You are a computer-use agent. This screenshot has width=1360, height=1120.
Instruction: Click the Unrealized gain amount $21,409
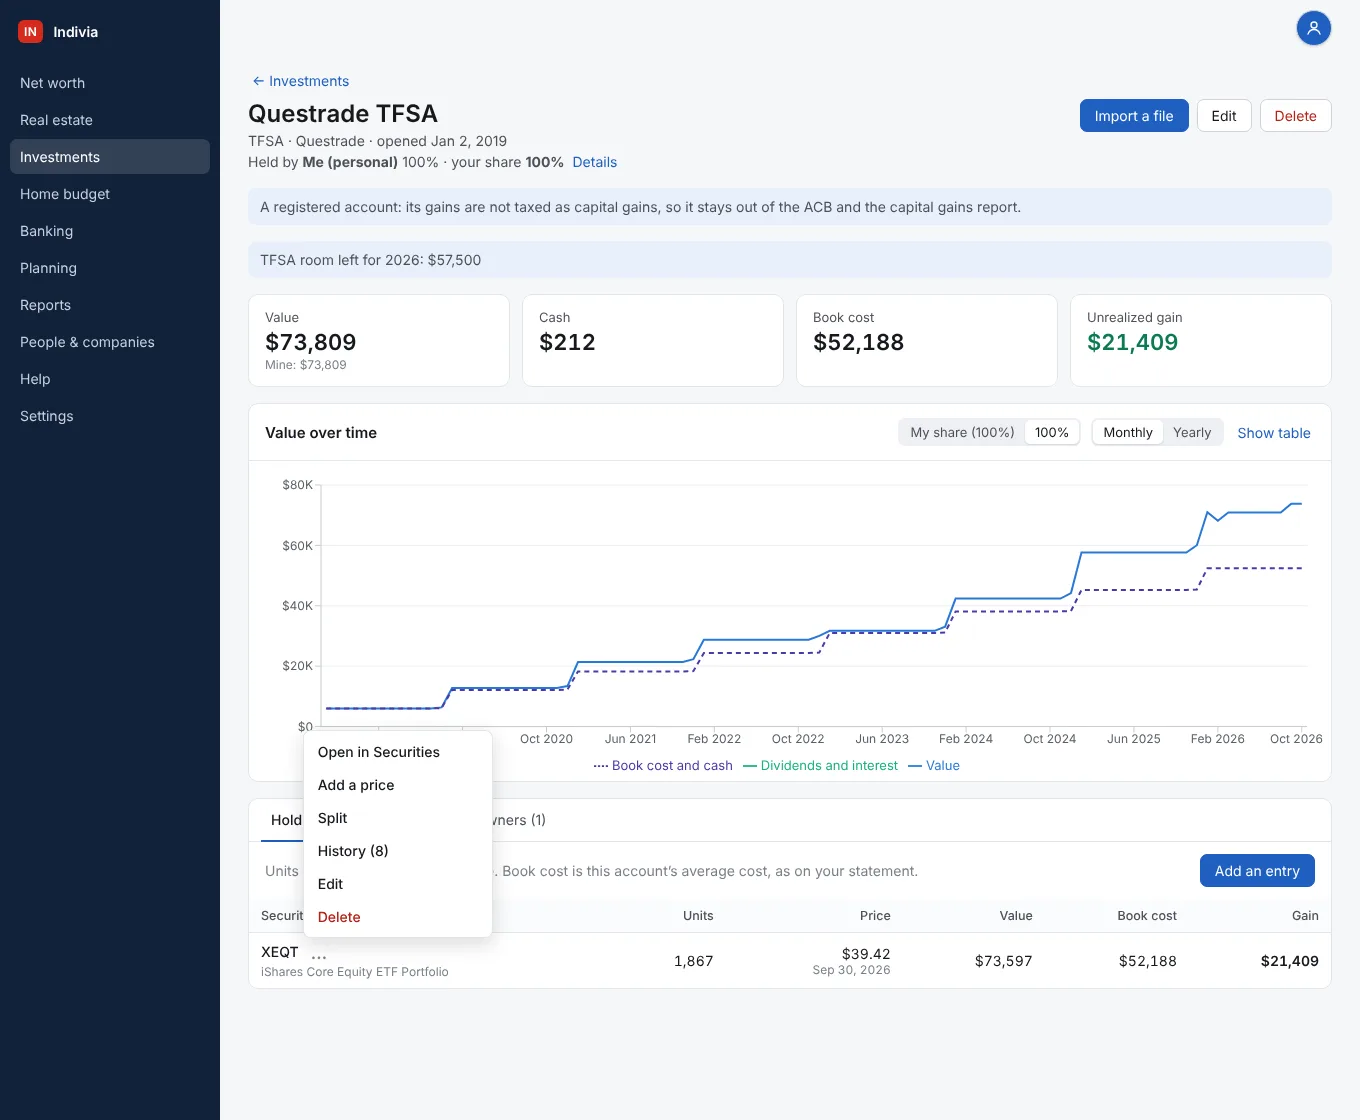click(x=1132, y=342)
